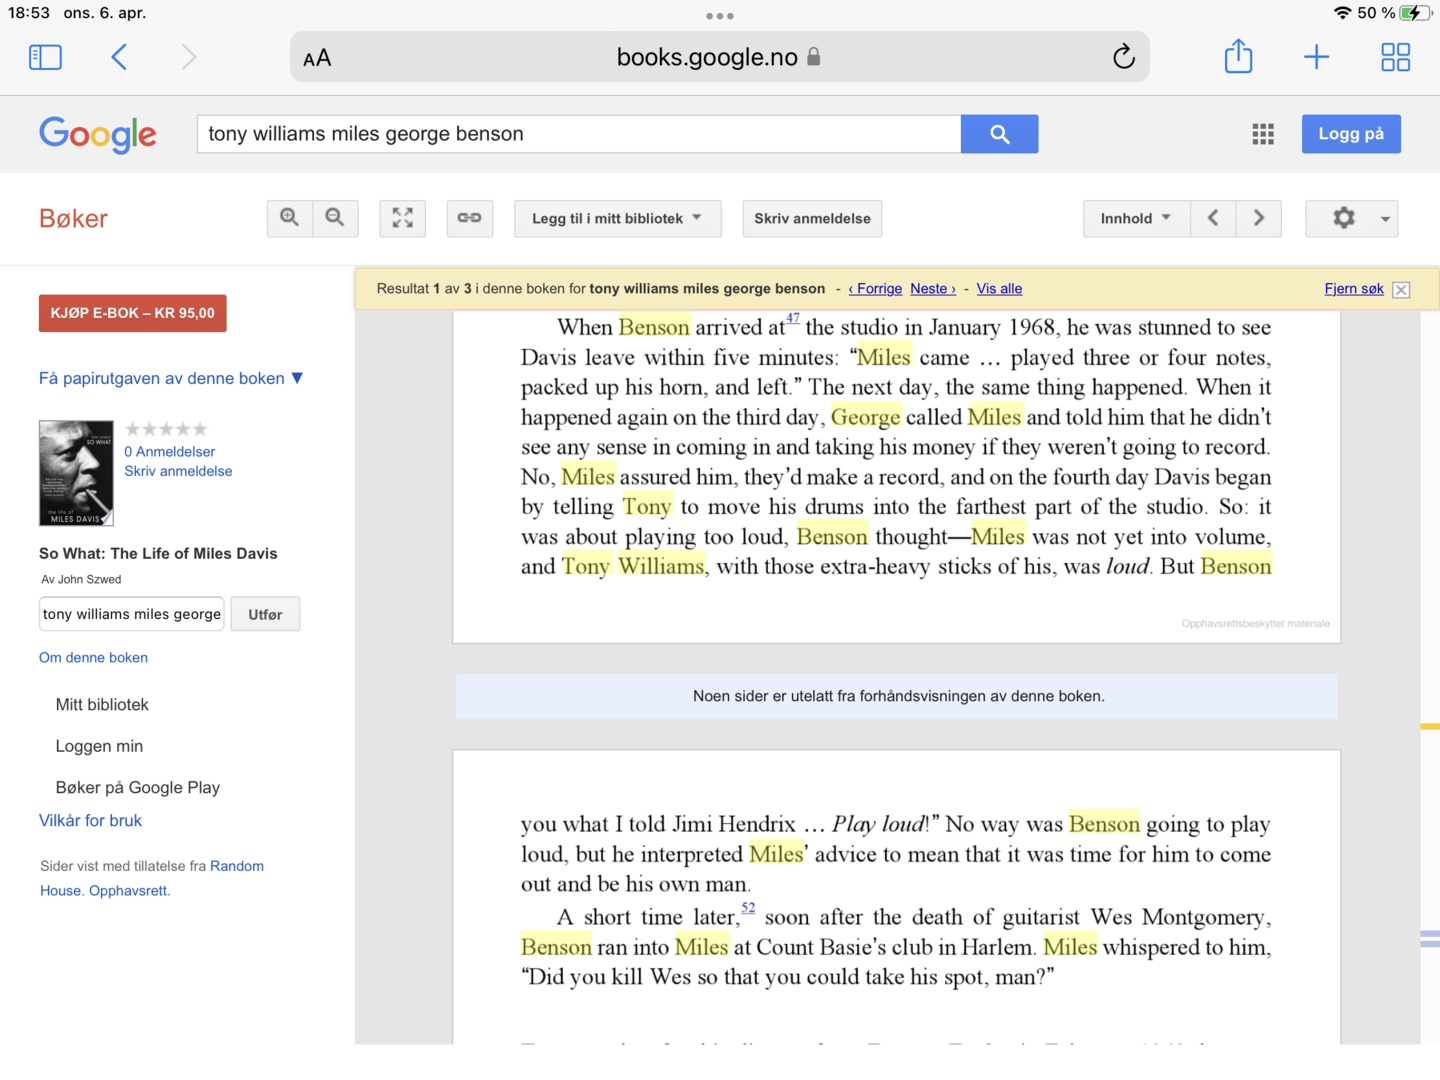Reload the books.google.no page

1123,57
